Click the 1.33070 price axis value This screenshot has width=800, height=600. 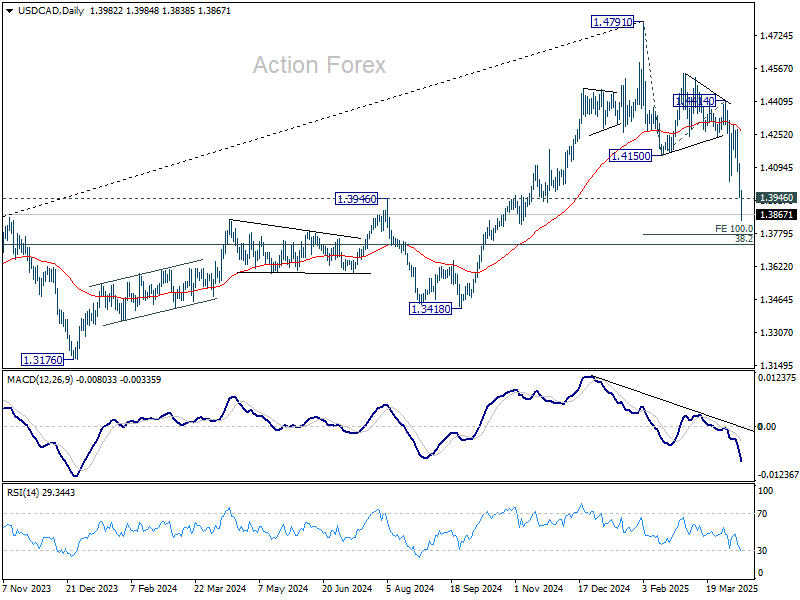pos(777,333)
